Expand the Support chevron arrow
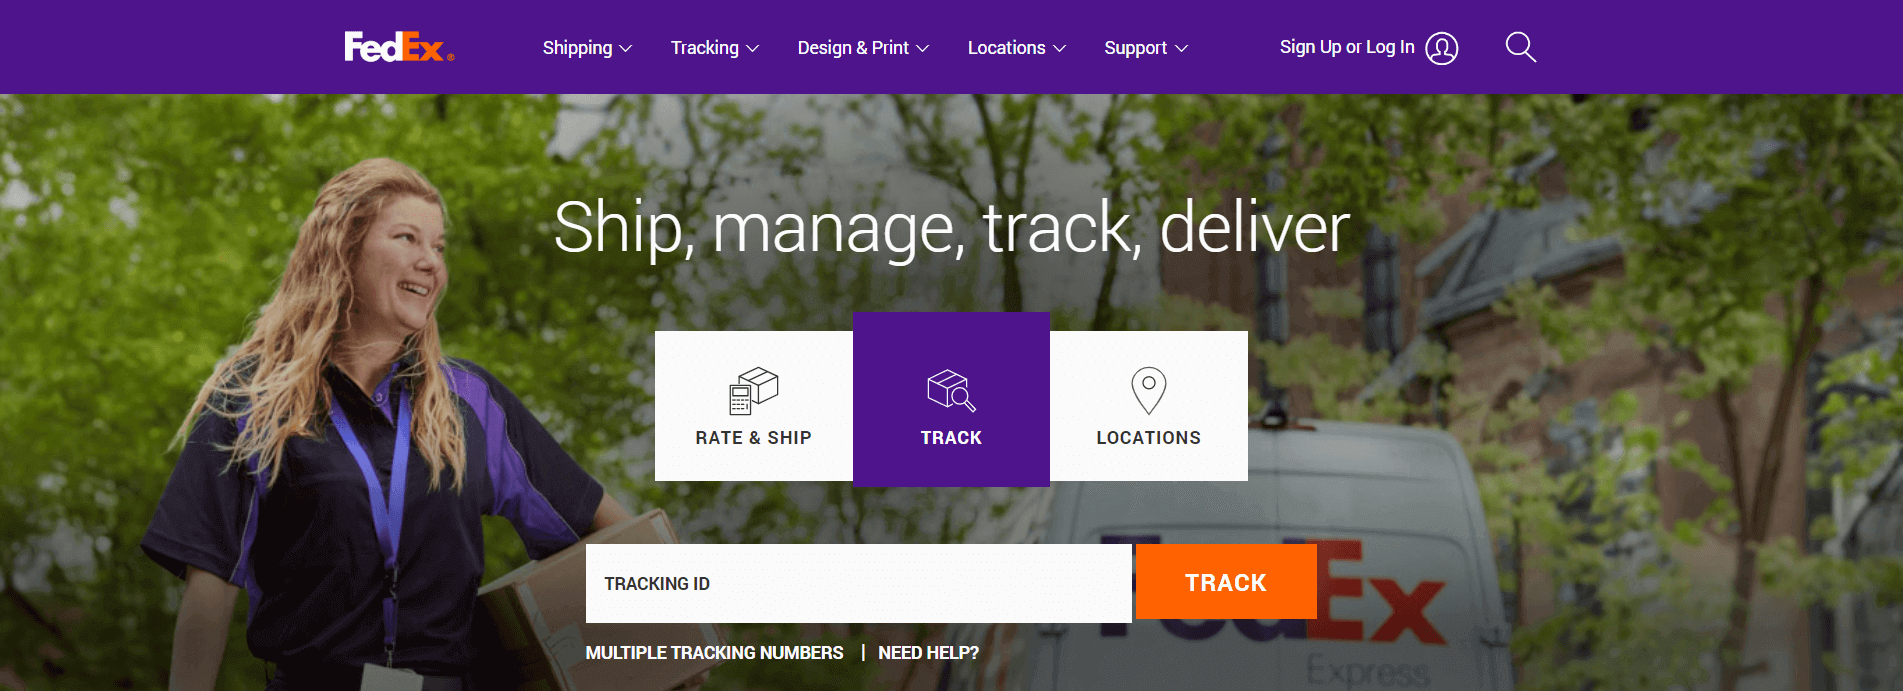This screenshot has width=1903, height=691. pos(1181,48)
